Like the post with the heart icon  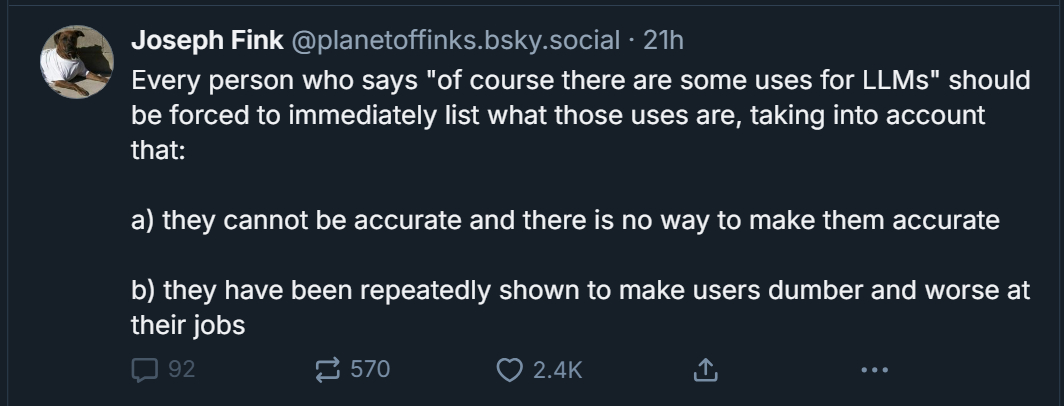(509, 369)
